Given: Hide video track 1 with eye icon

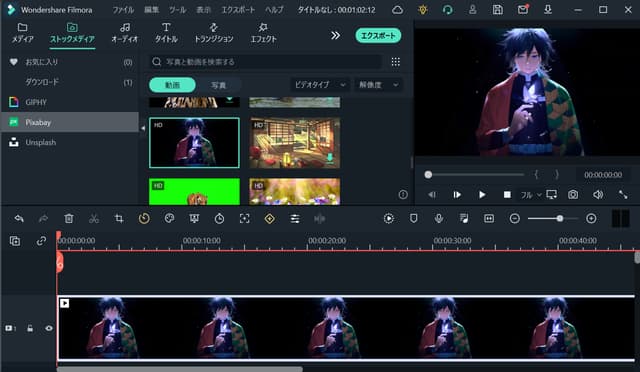Looking at the screenshot, I should (49, 328).
